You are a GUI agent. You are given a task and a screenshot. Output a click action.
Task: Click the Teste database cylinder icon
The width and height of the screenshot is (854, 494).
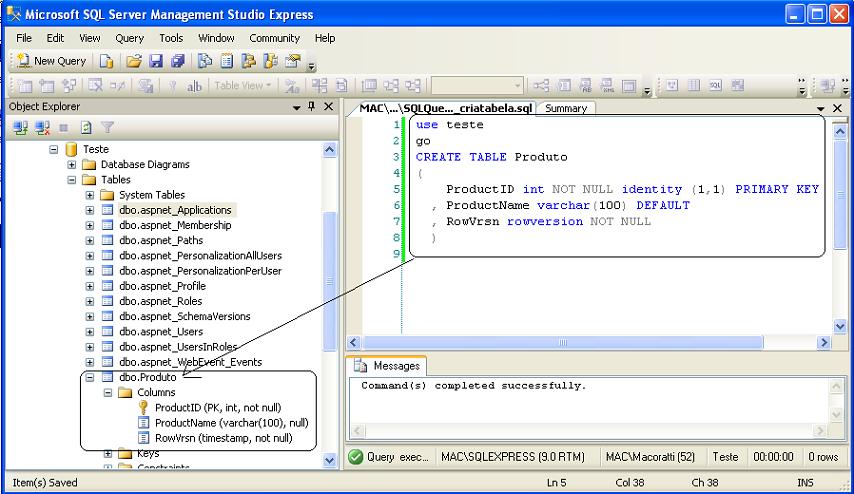tap(71, 149)
